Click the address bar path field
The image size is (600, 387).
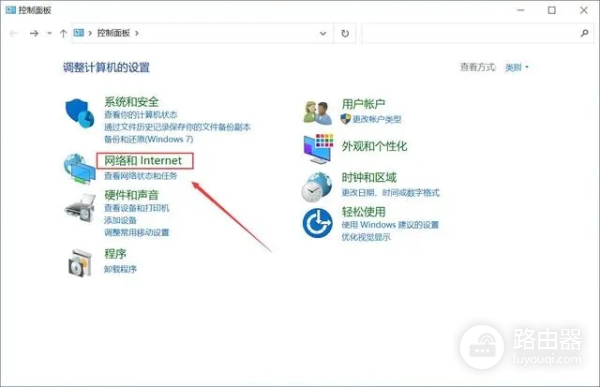click(202, 33)
